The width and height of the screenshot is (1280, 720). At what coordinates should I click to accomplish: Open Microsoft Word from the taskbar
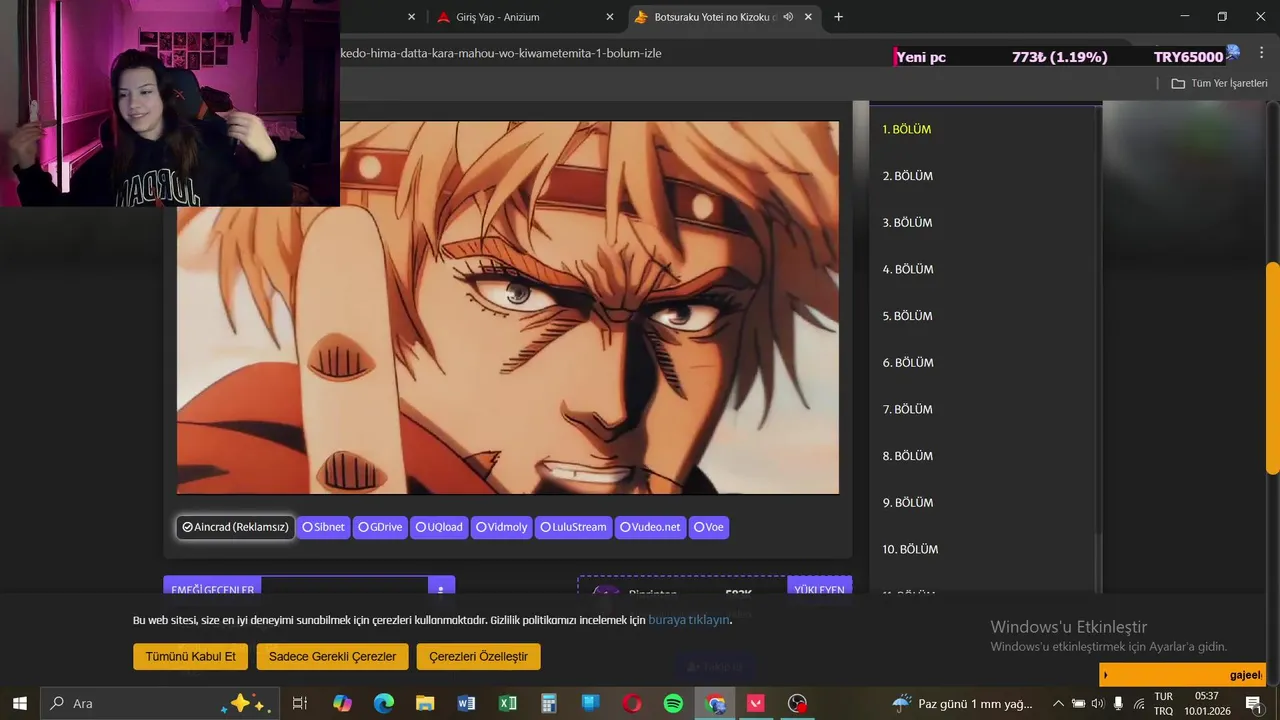[466, 703]
